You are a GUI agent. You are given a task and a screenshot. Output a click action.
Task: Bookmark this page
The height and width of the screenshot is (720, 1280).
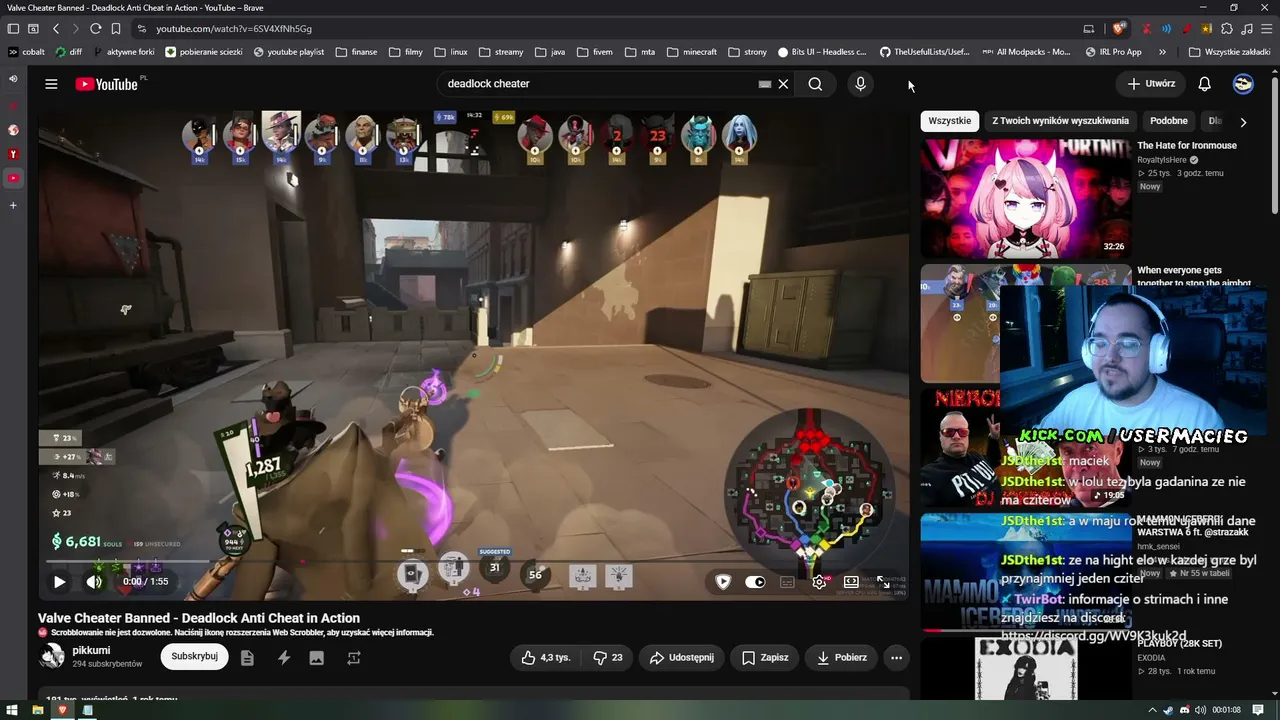(x=116, y=29)
